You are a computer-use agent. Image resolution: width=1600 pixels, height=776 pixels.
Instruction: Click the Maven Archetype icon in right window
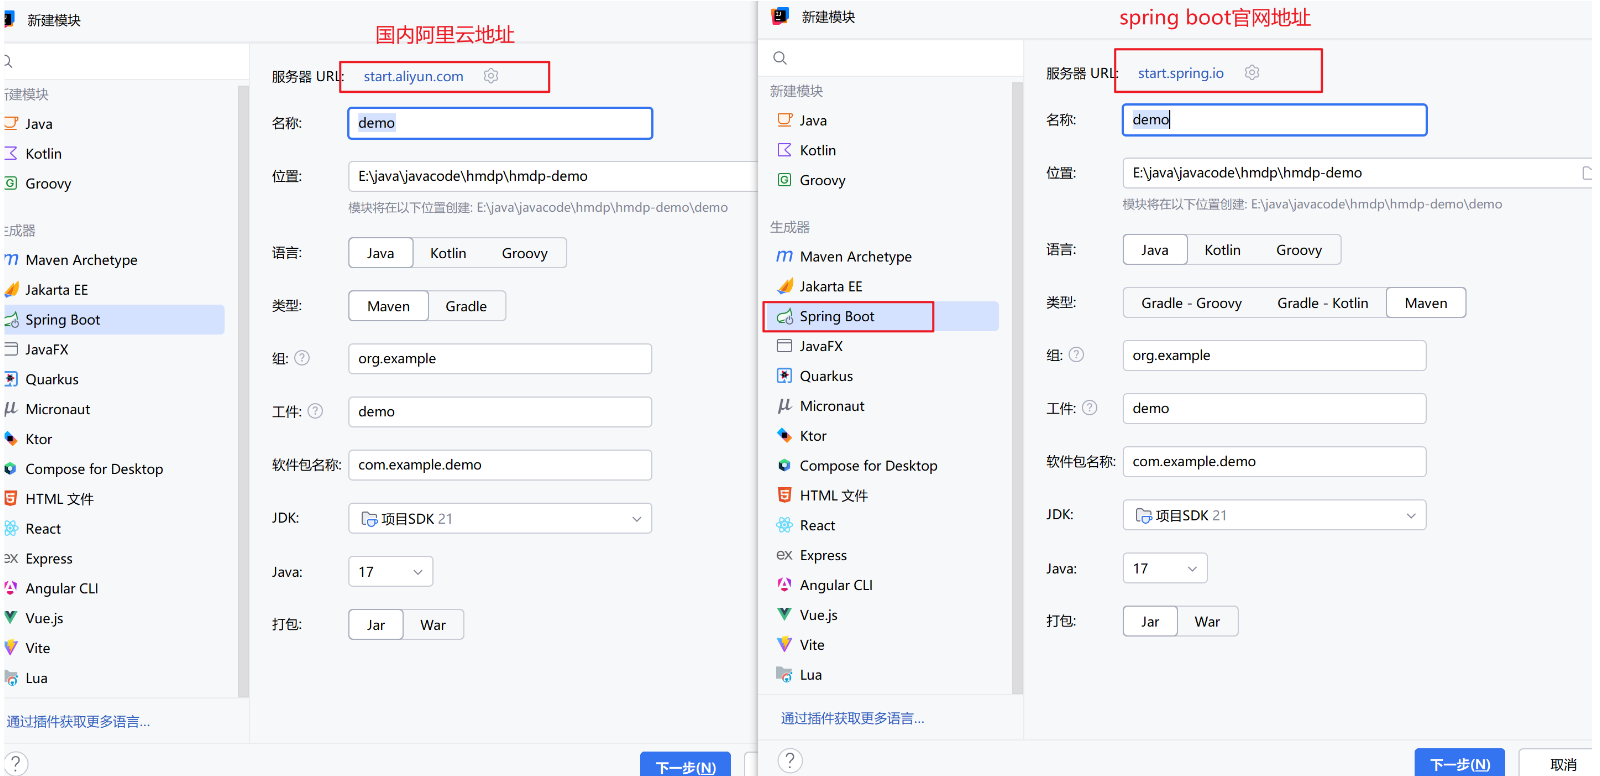(x=785, y=256)
